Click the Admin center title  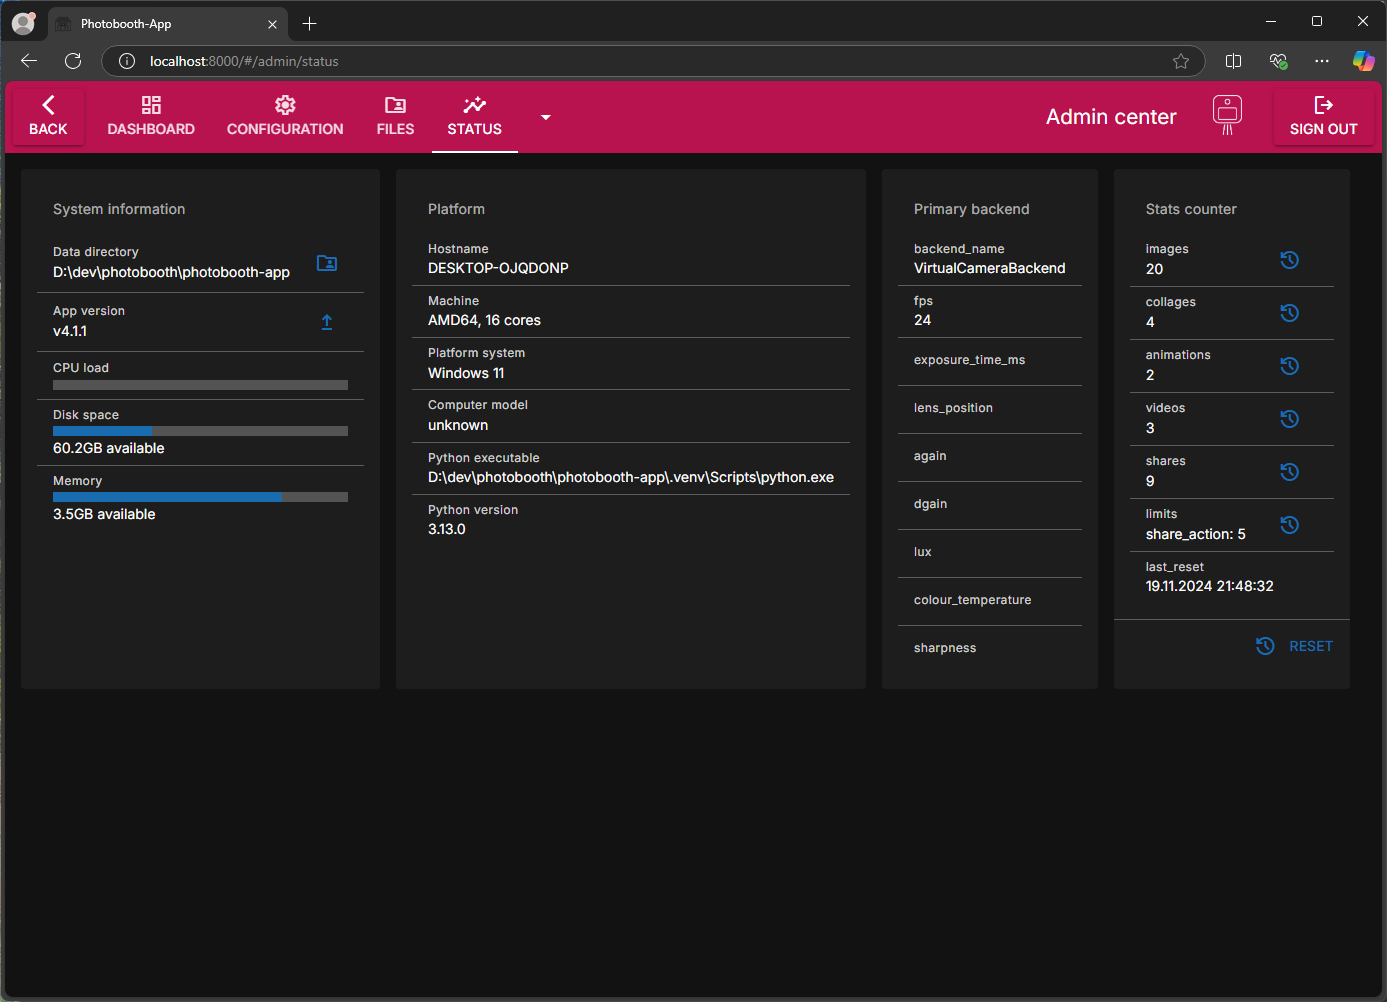pos(1111,117)
